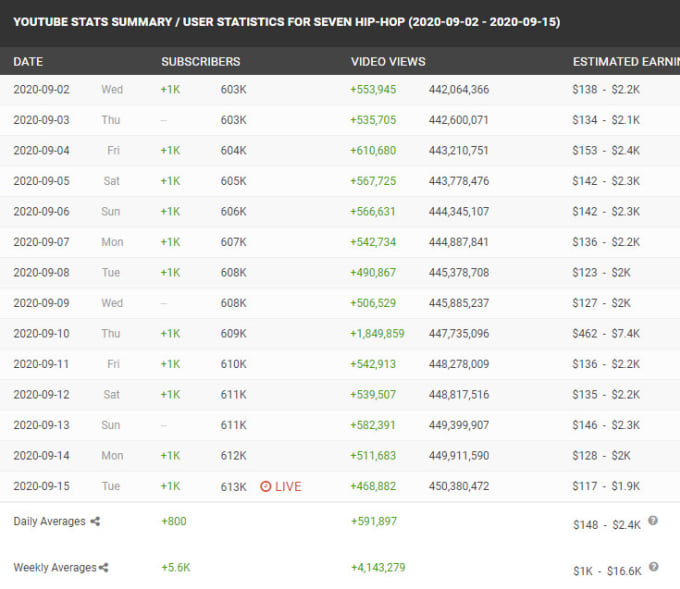
Task: Click the DATE column header
Action: [28, 62]
